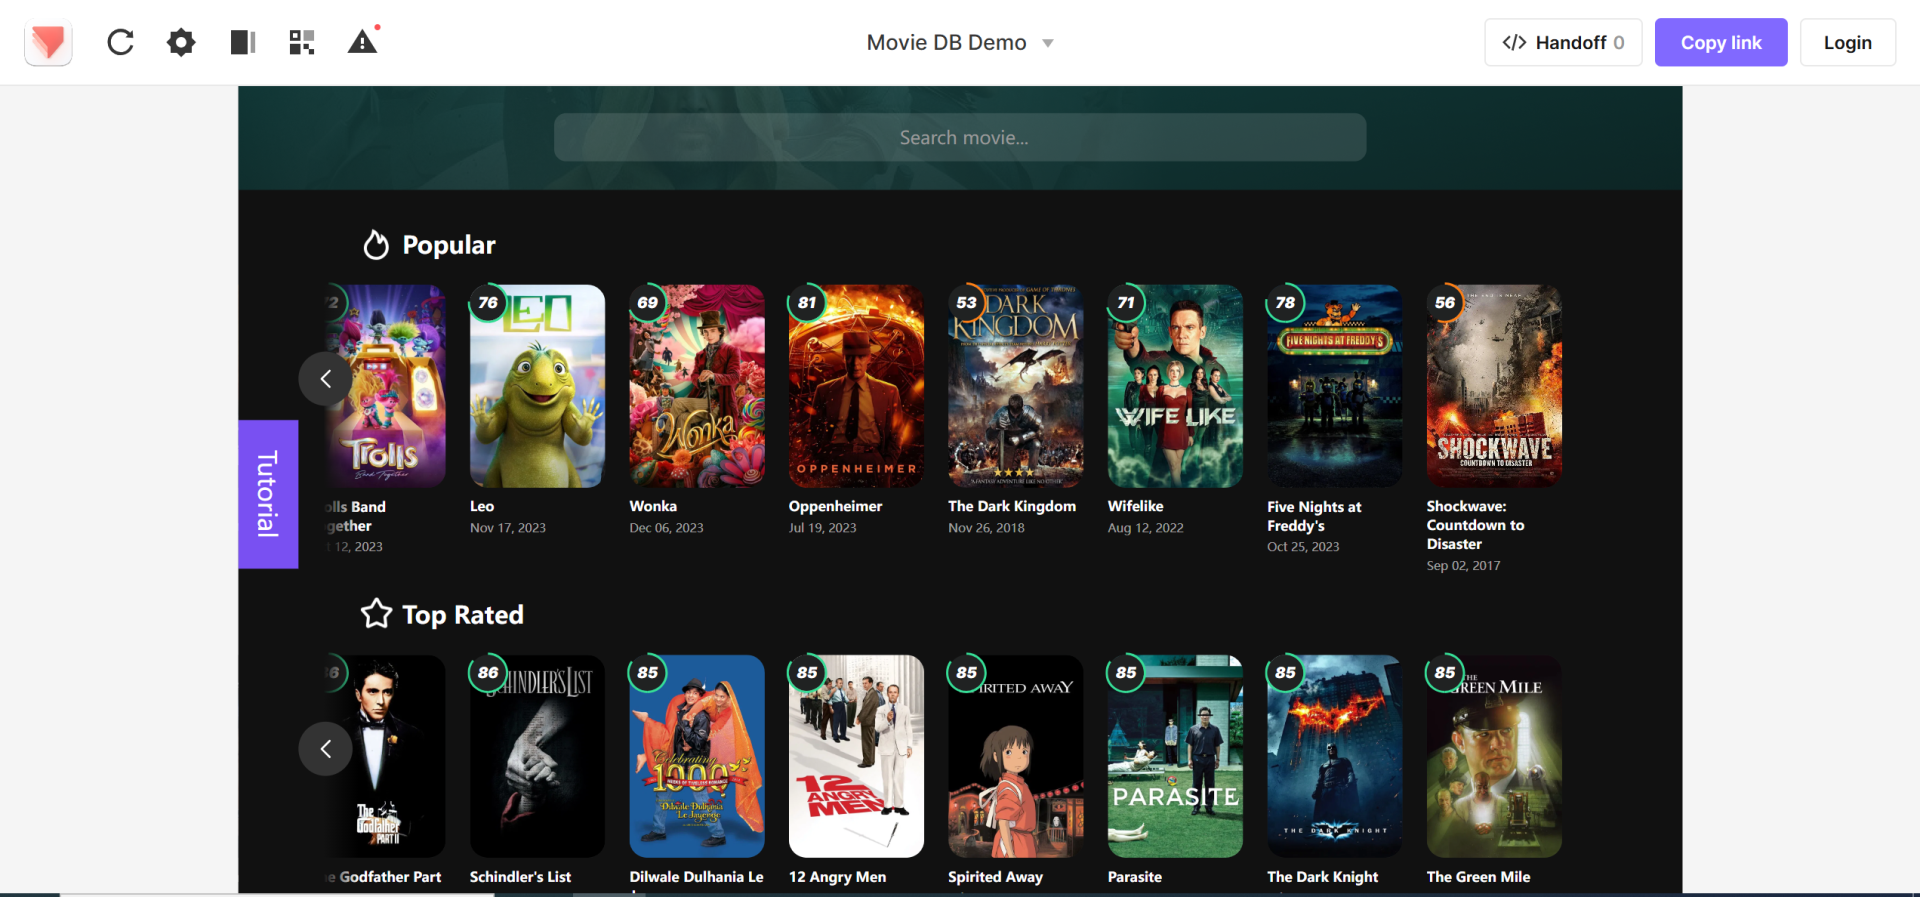This screenshot has height=897, width=1920.
Task: Click the reload prototype icon
Action: tap(120, 42)
